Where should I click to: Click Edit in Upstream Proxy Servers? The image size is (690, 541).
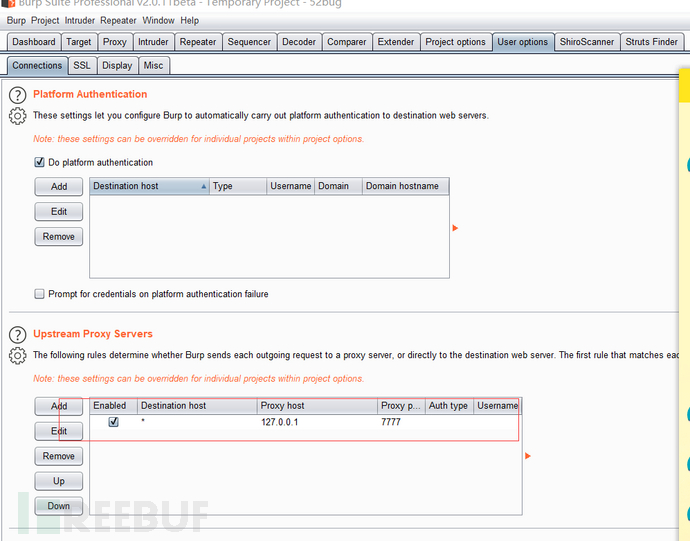(59, 431)
